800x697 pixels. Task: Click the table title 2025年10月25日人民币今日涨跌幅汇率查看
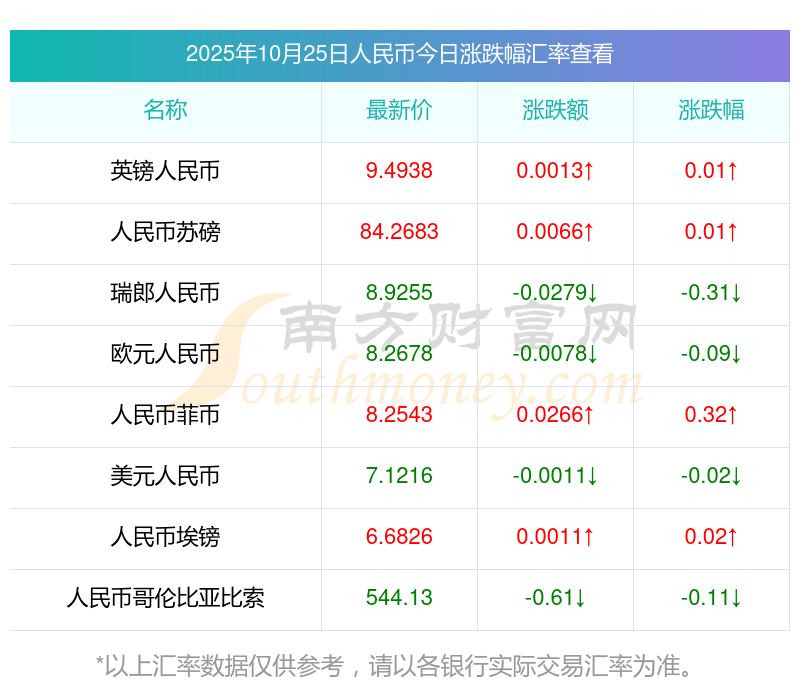[399, 54]
